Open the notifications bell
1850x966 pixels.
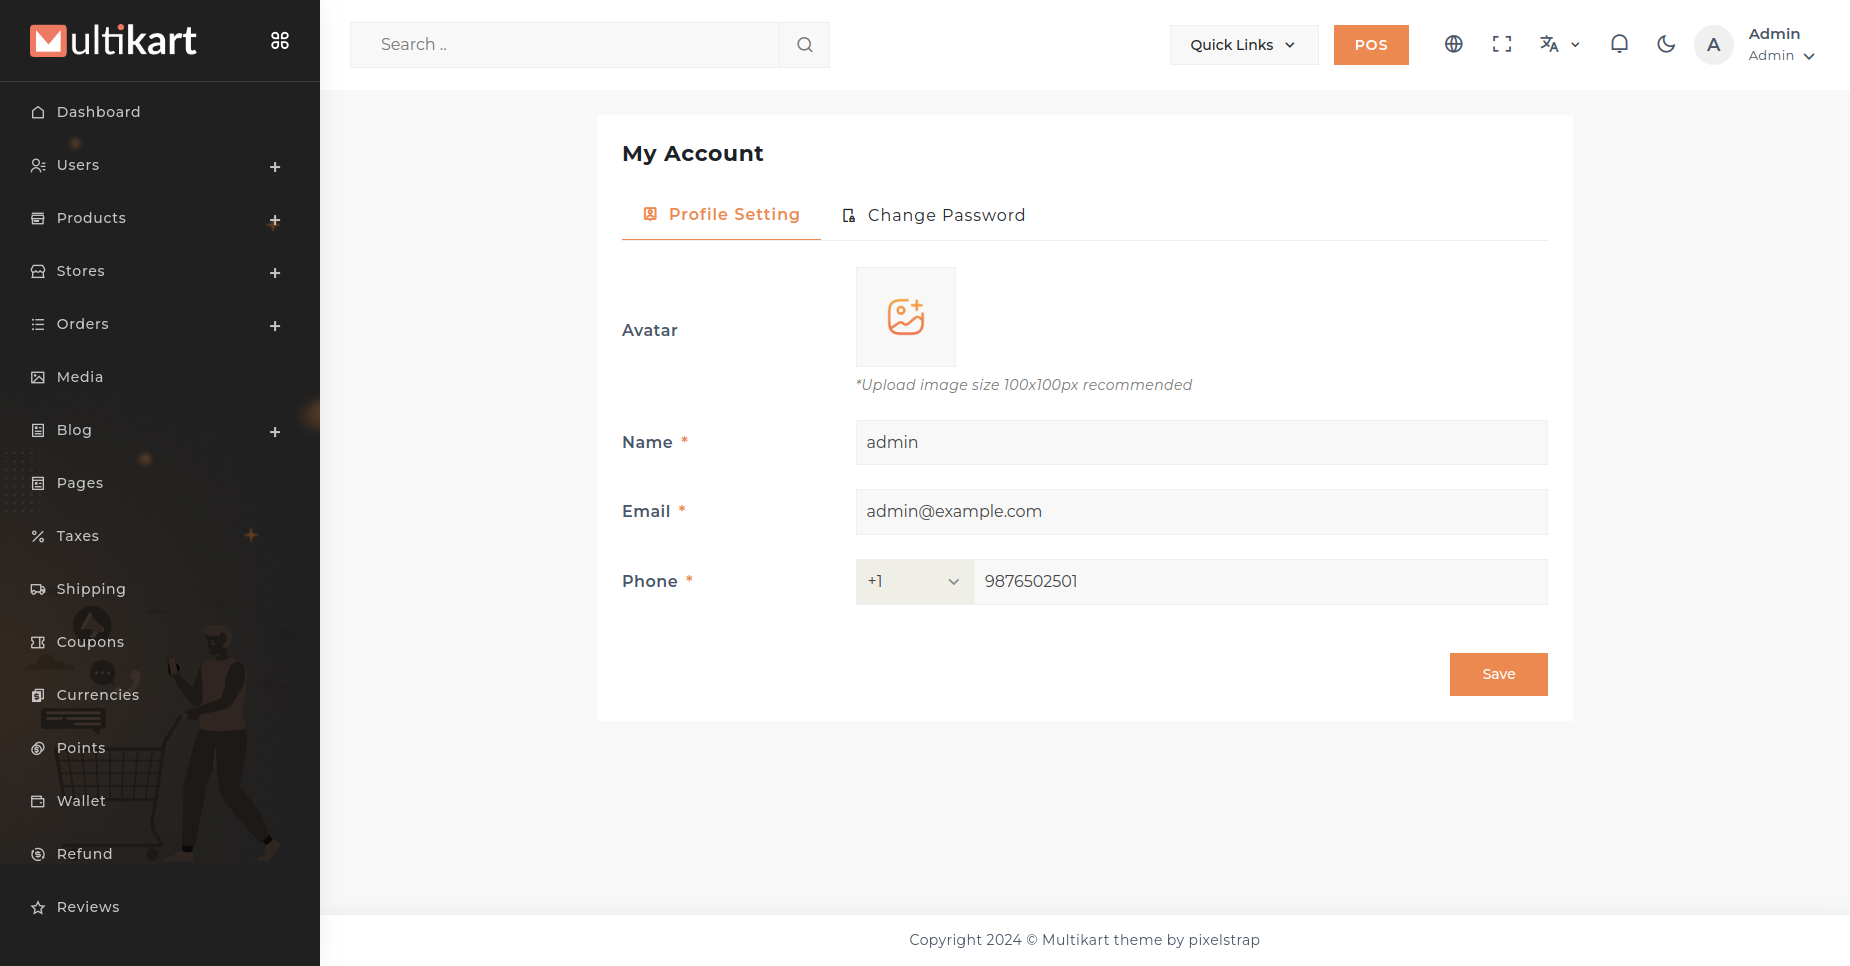pyautogui.click(x=1619, y=44)
